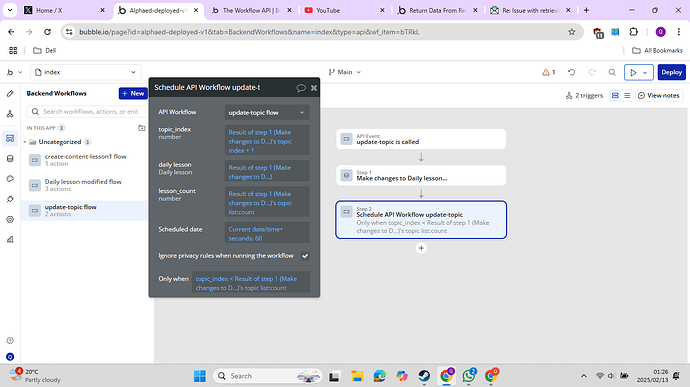The height and width of the screenshot is (387, 690).
Task: Click the issue checker warning icon
Action: 548,72
